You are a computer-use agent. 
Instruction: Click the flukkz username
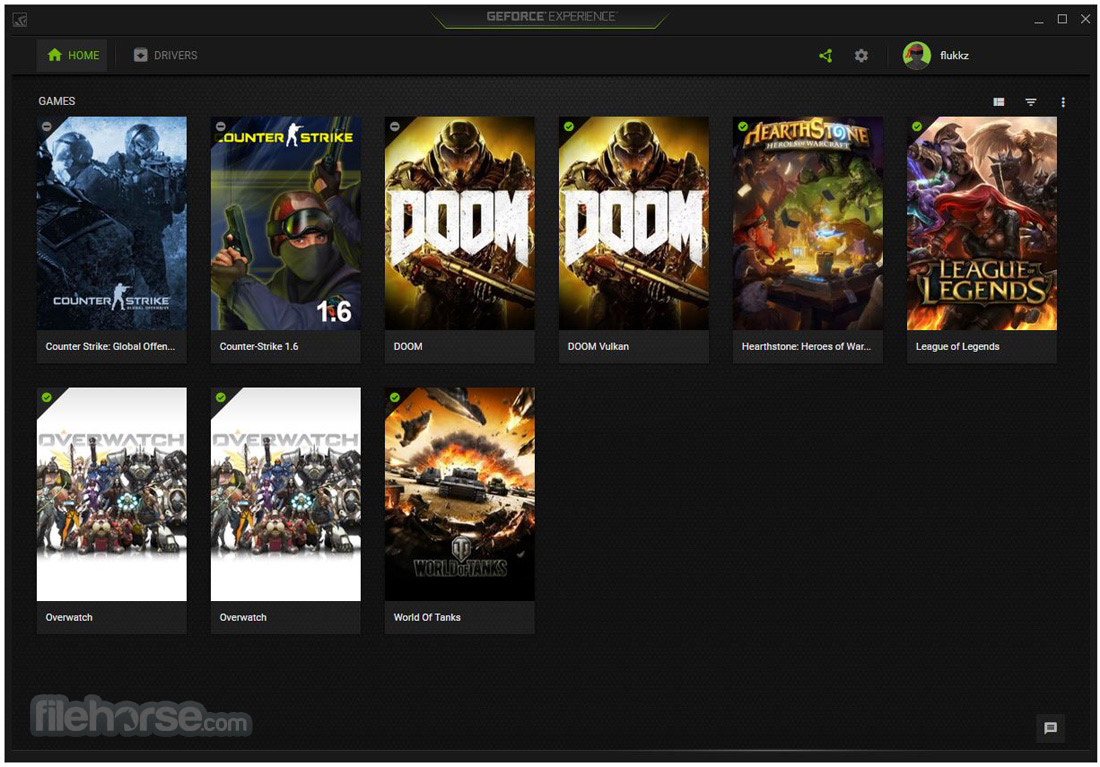click(954, 55)
